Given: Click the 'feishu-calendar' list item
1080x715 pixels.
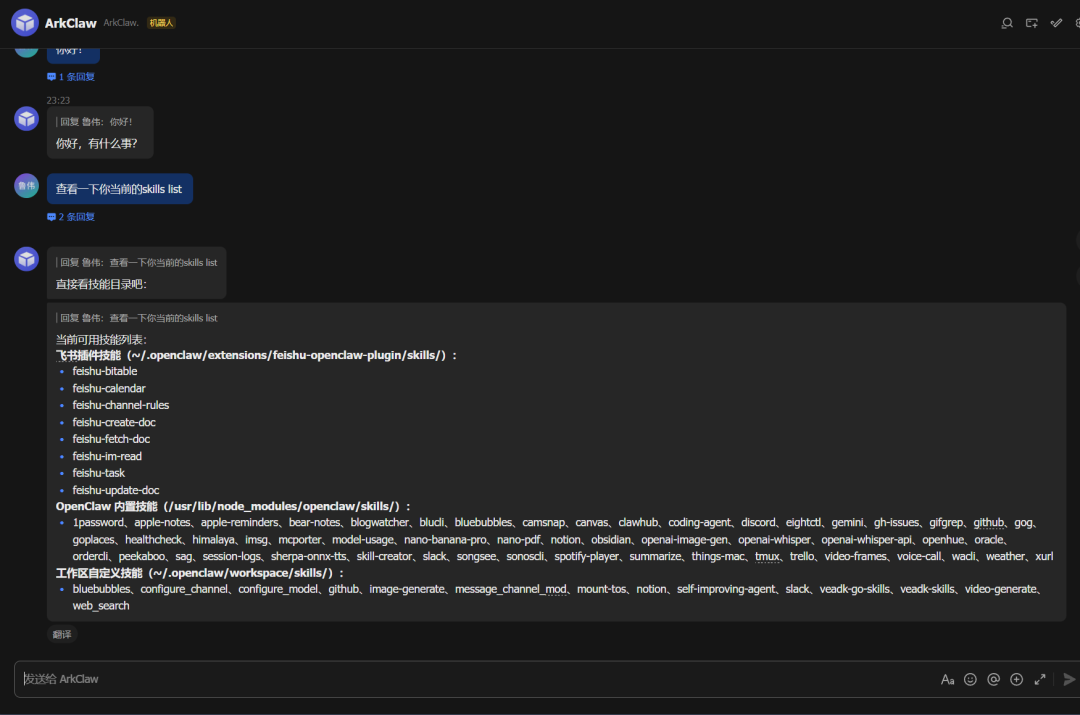Looking at the screenshot, I should pos(109,388).
